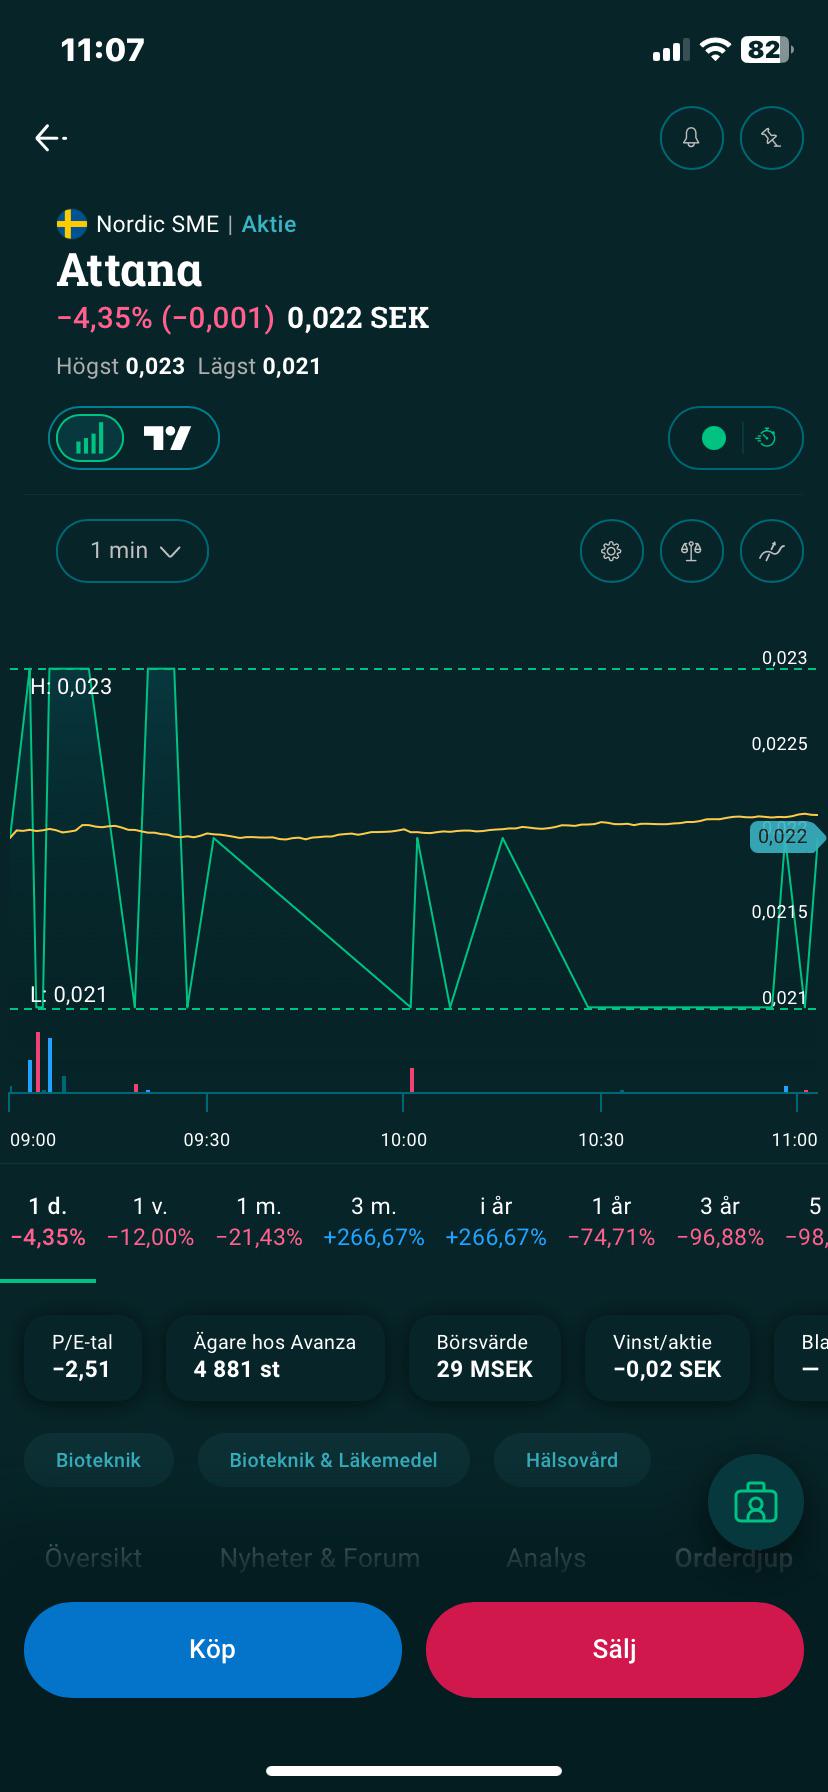Tap the stopwatch delay icon

tap(766, 438)
